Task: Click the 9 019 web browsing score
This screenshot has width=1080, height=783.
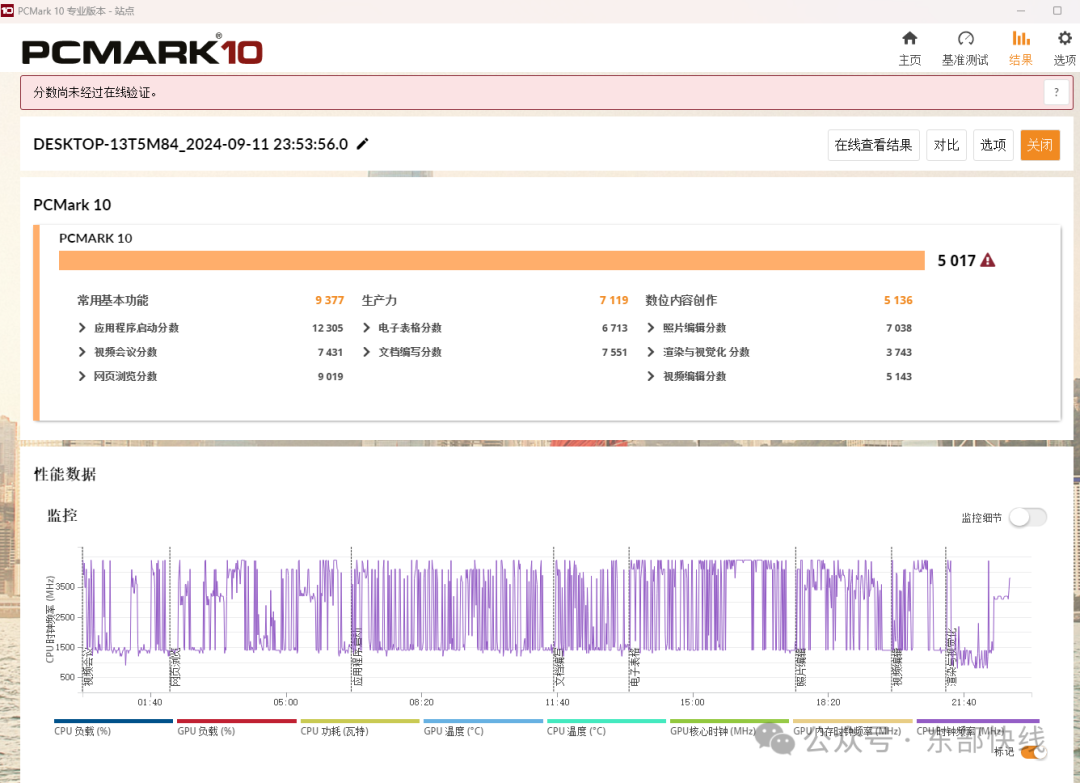Action: [330, 376]
